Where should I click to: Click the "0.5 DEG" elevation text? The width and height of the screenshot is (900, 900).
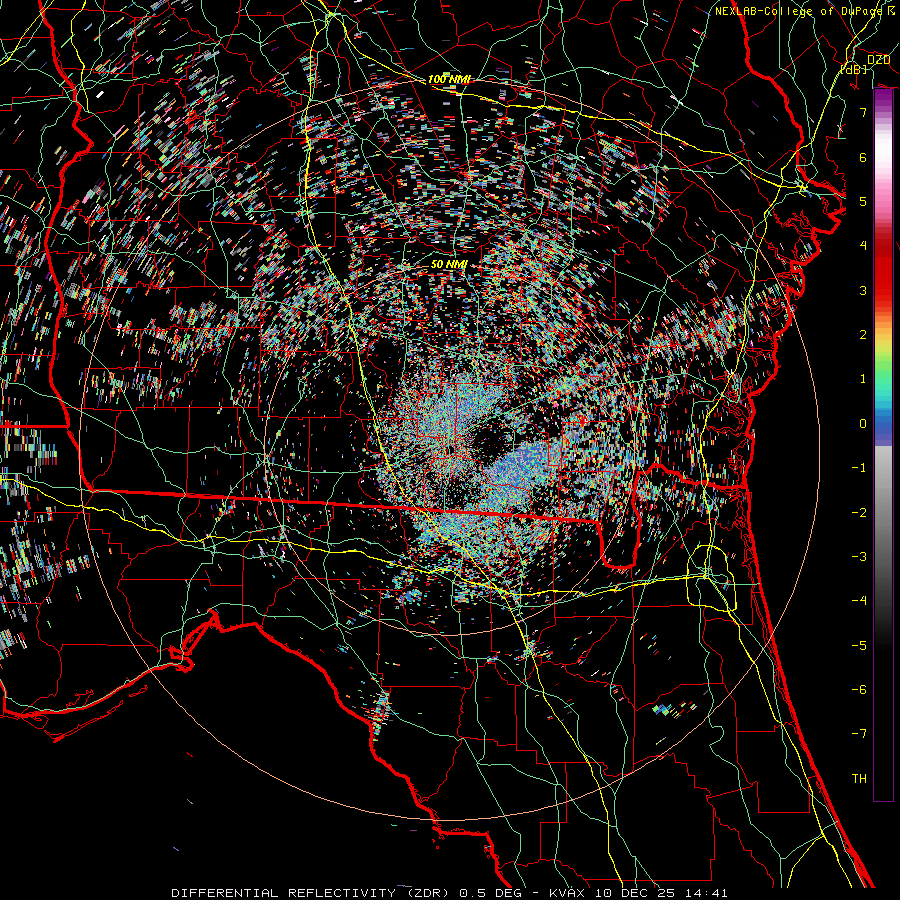coord(491,893)
